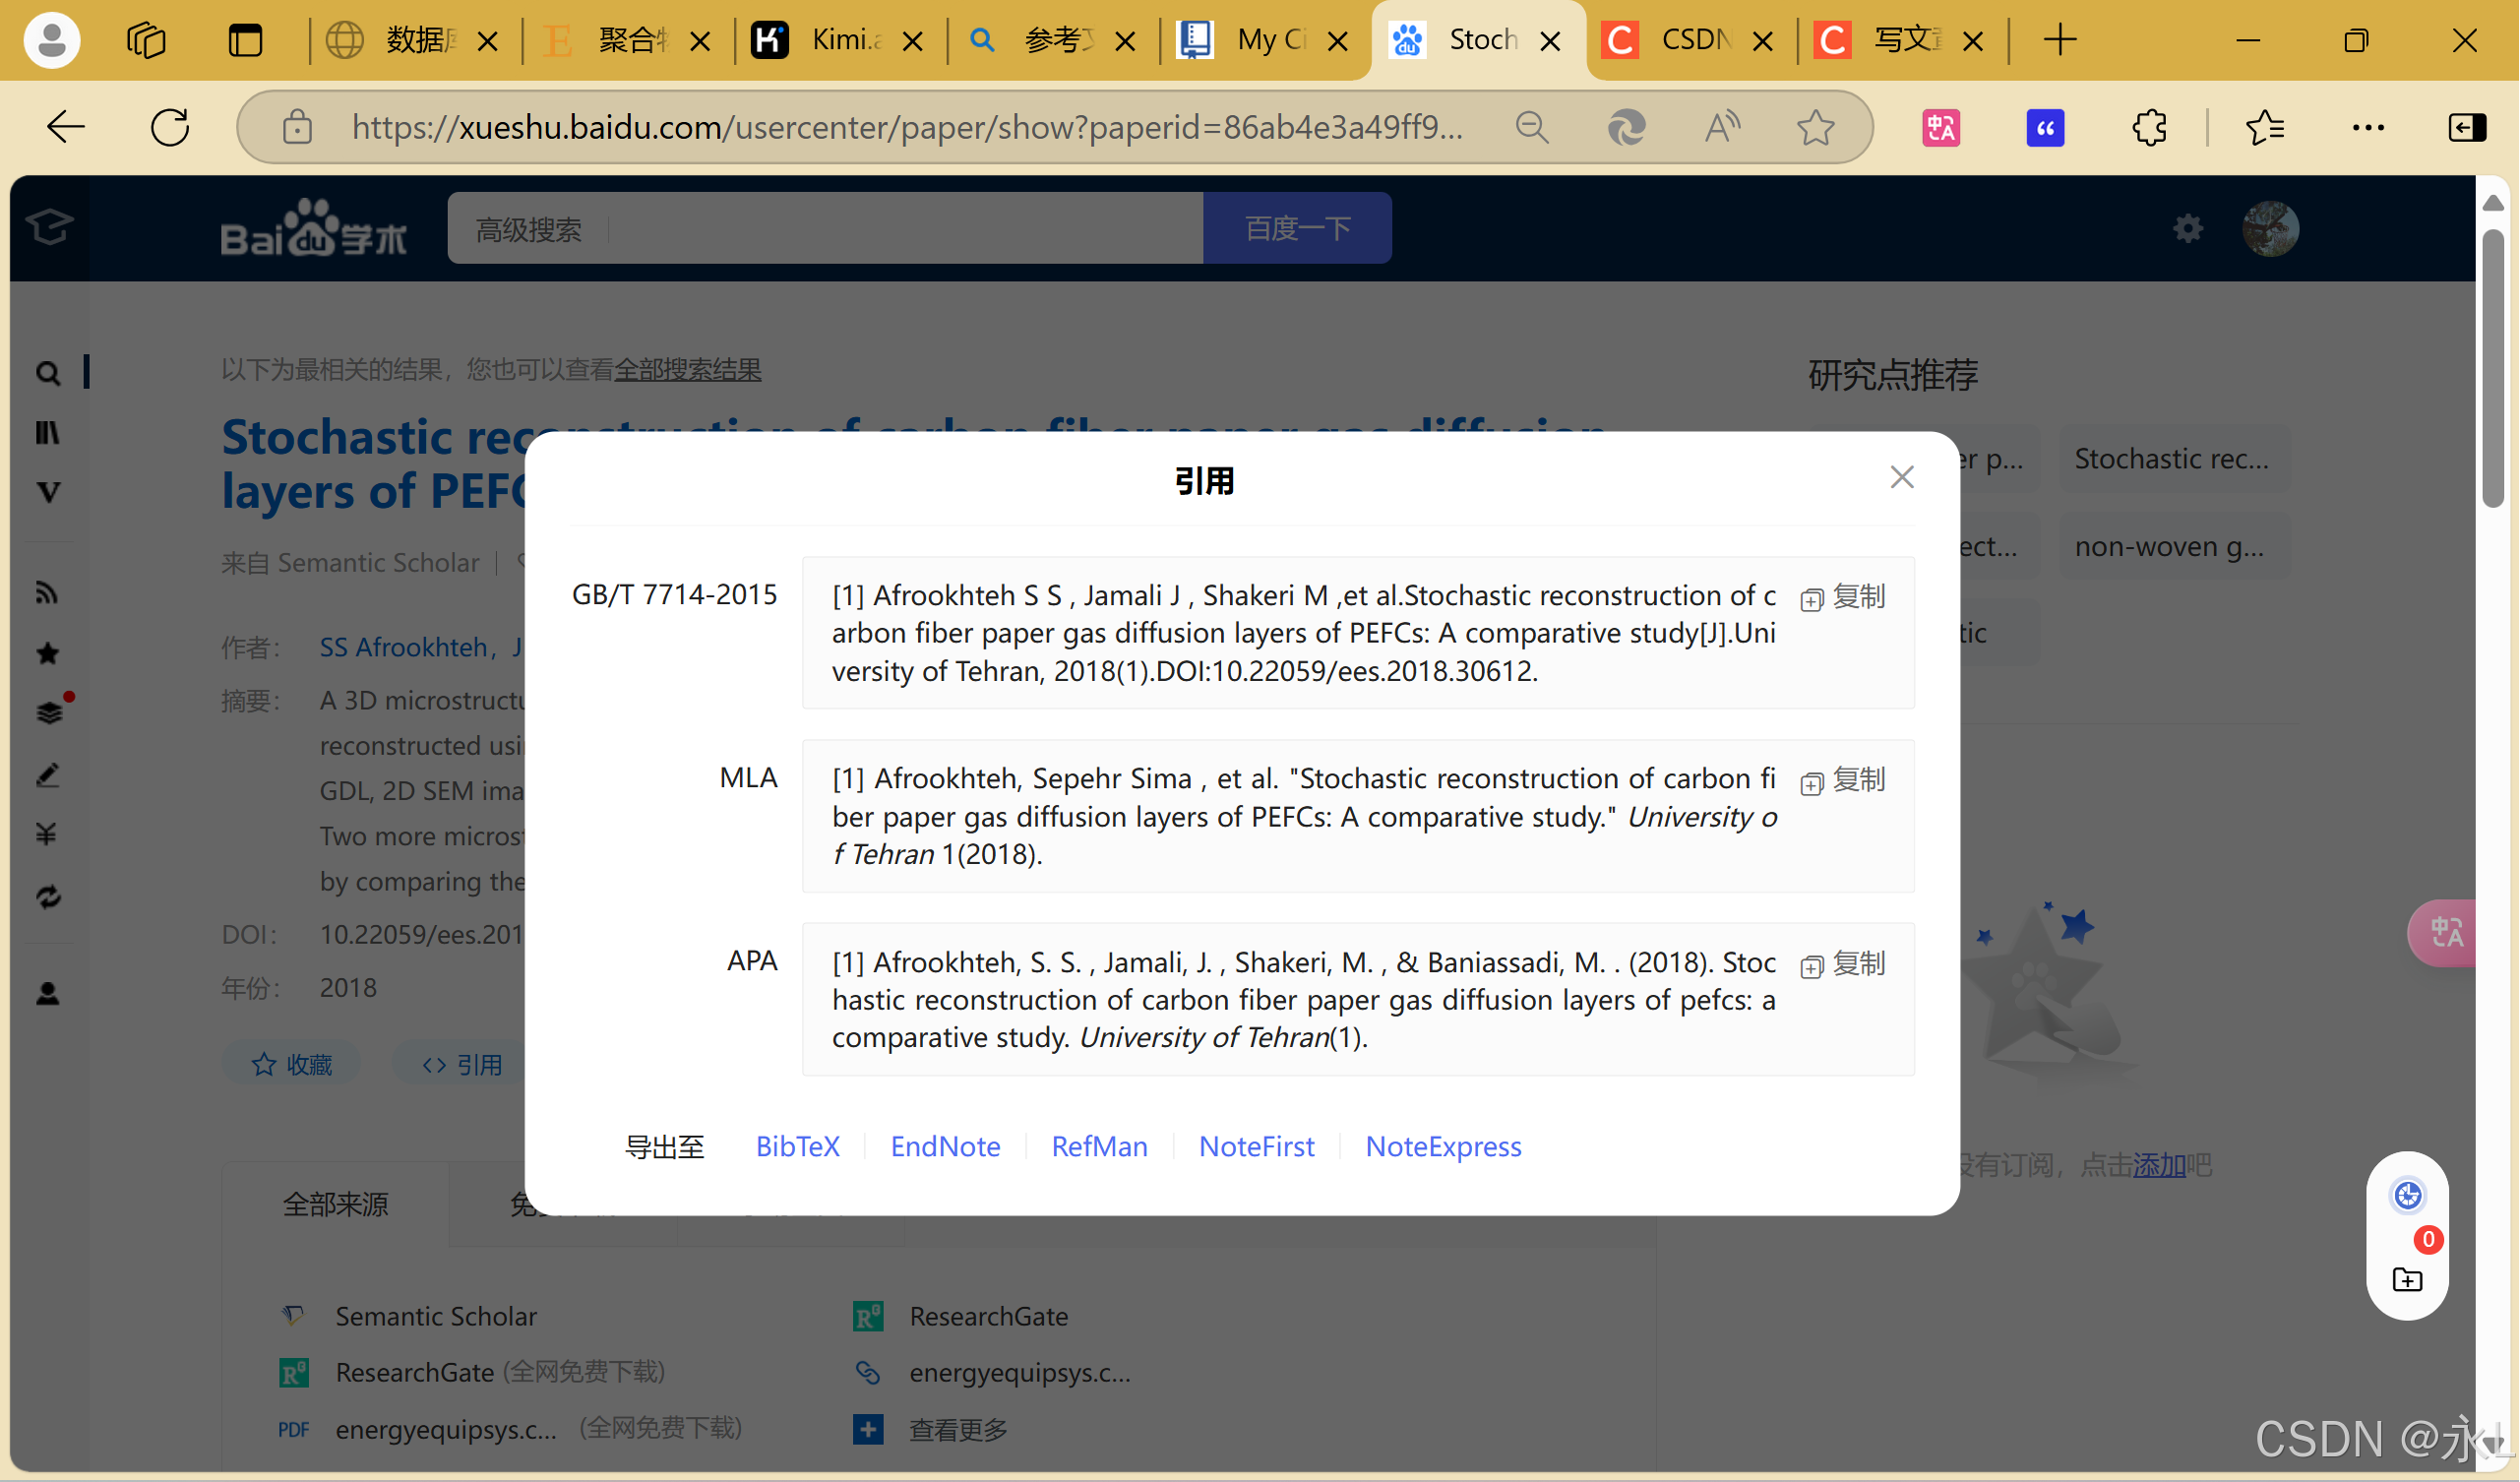
Task: Close the 引用 citation dialog
Action: coord(1901,477)
